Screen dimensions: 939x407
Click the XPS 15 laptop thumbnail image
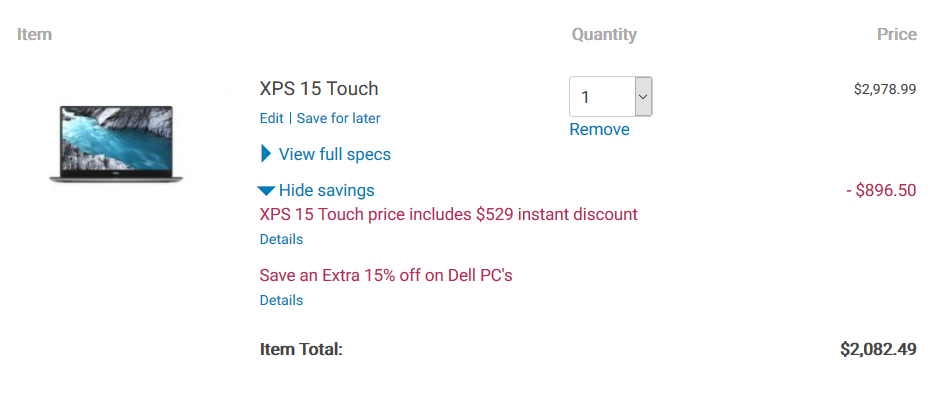pos(116,144)
